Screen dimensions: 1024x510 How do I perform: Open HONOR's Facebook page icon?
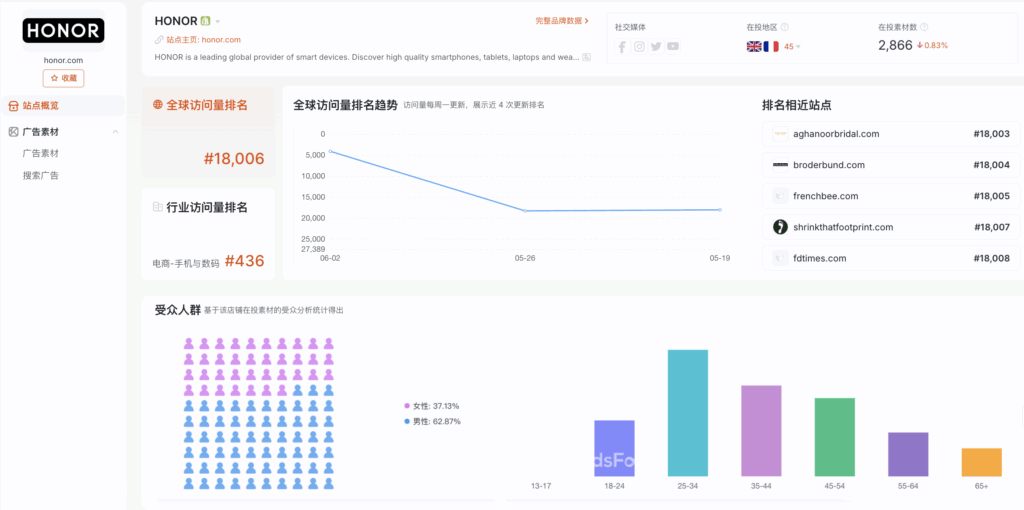coord(622,46)
